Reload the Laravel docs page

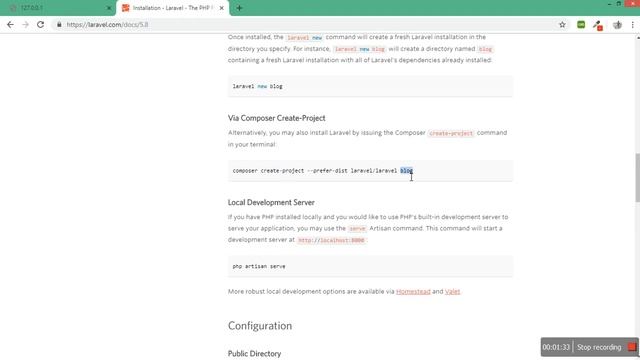[x=40, y=24]
